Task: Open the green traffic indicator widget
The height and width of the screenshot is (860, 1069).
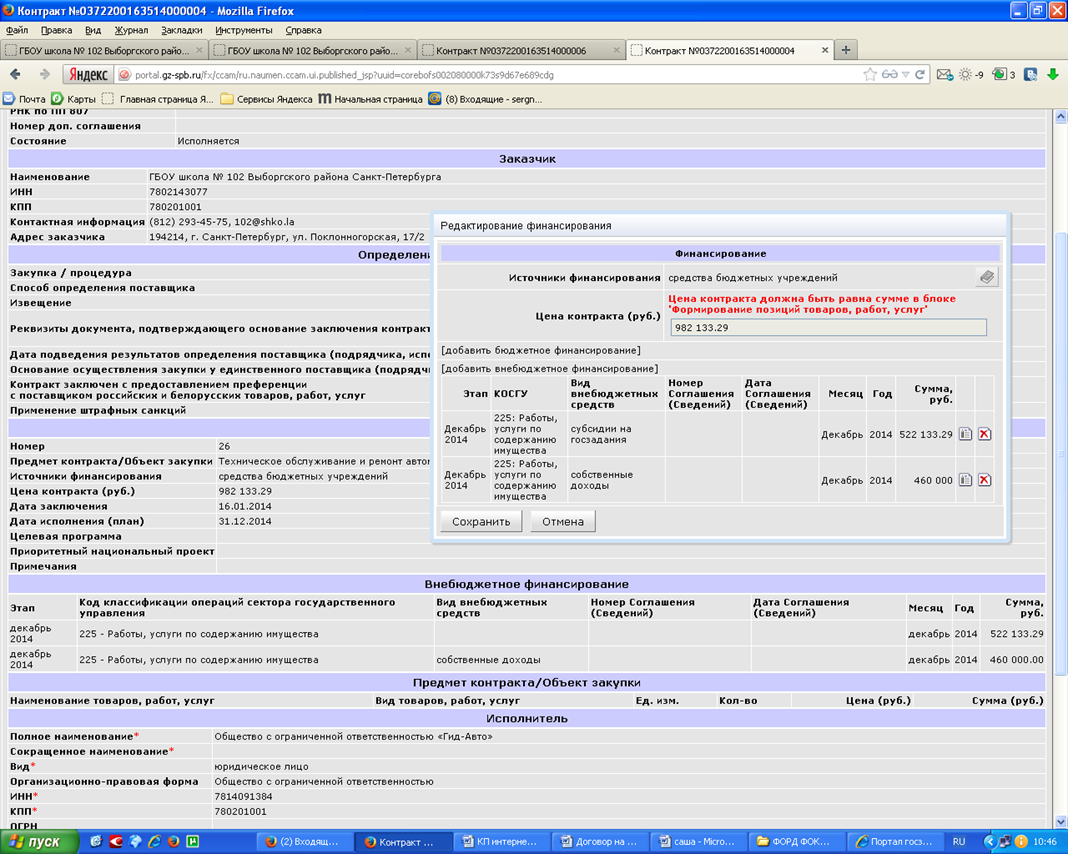Action: pos(1003,74)
